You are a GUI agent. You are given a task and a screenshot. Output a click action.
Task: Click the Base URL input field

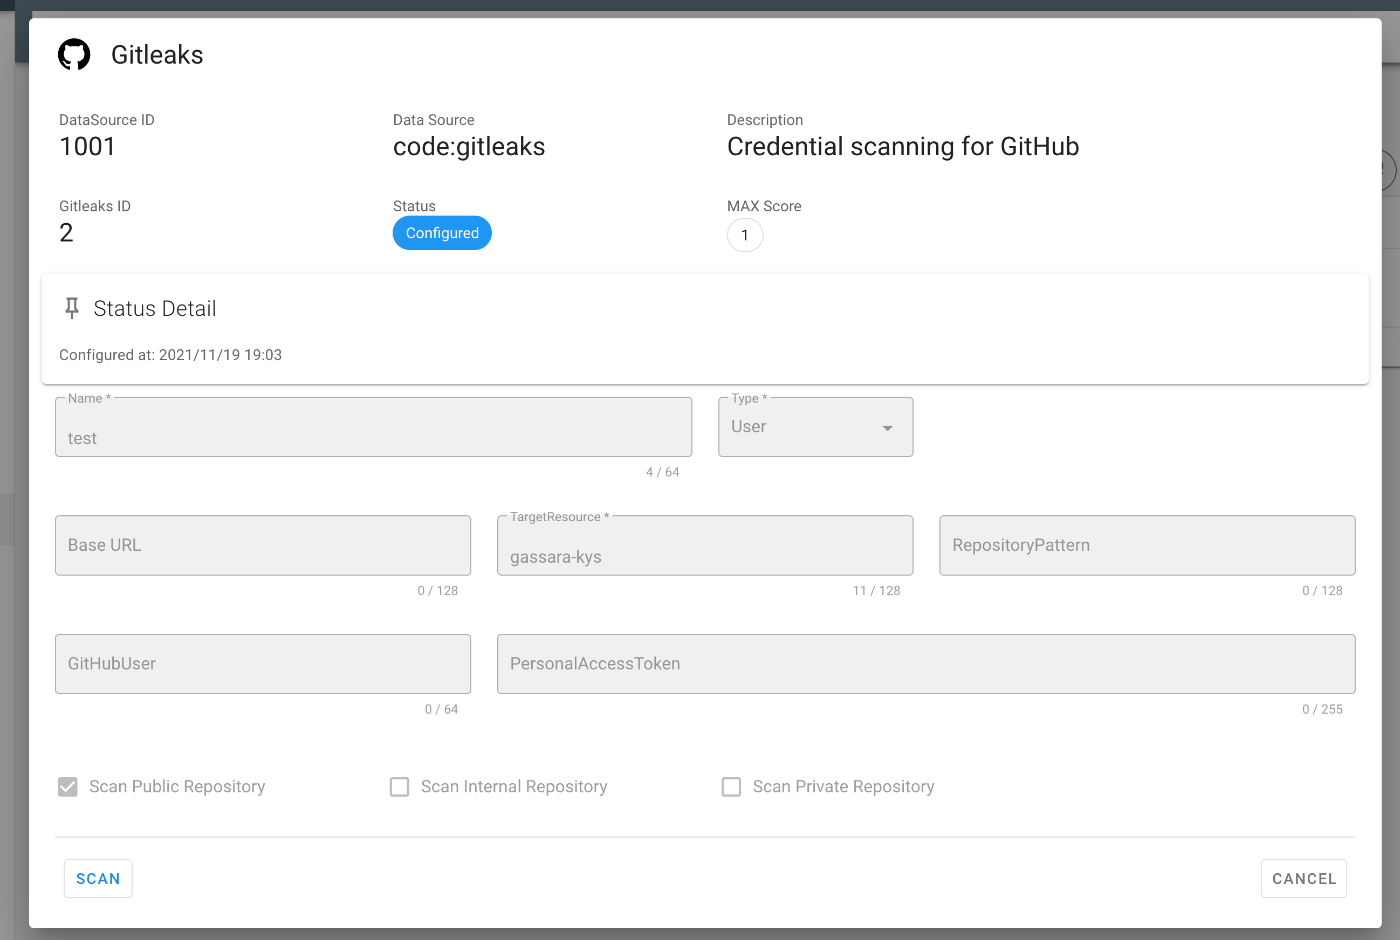click(263, 545)
